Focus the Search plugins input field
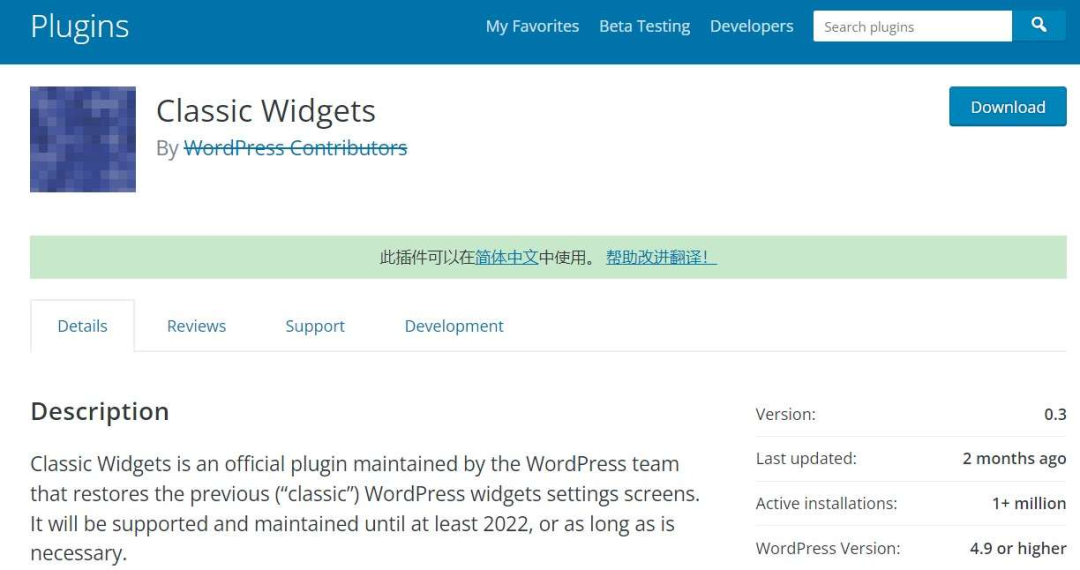The image size is (1080, 570). pyautogui.click(x=913, y=26)
